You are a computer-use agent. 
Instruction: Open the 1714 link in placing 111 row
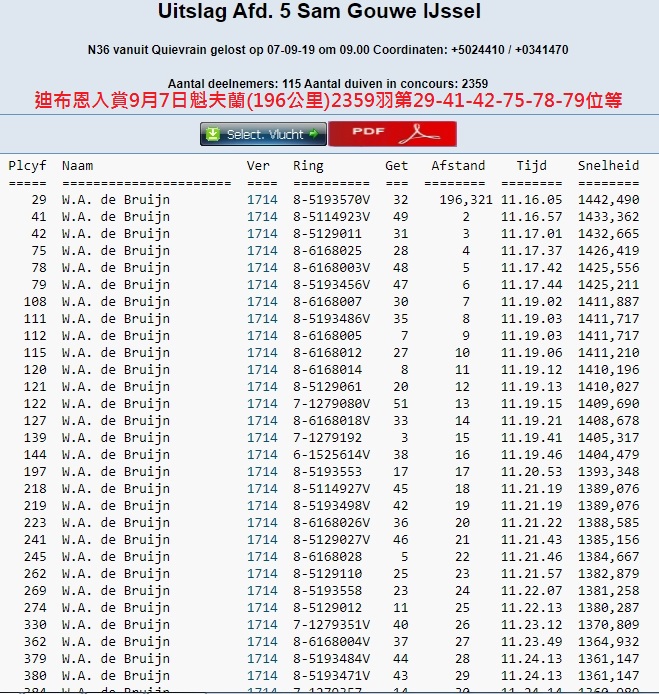click(262, 319)
